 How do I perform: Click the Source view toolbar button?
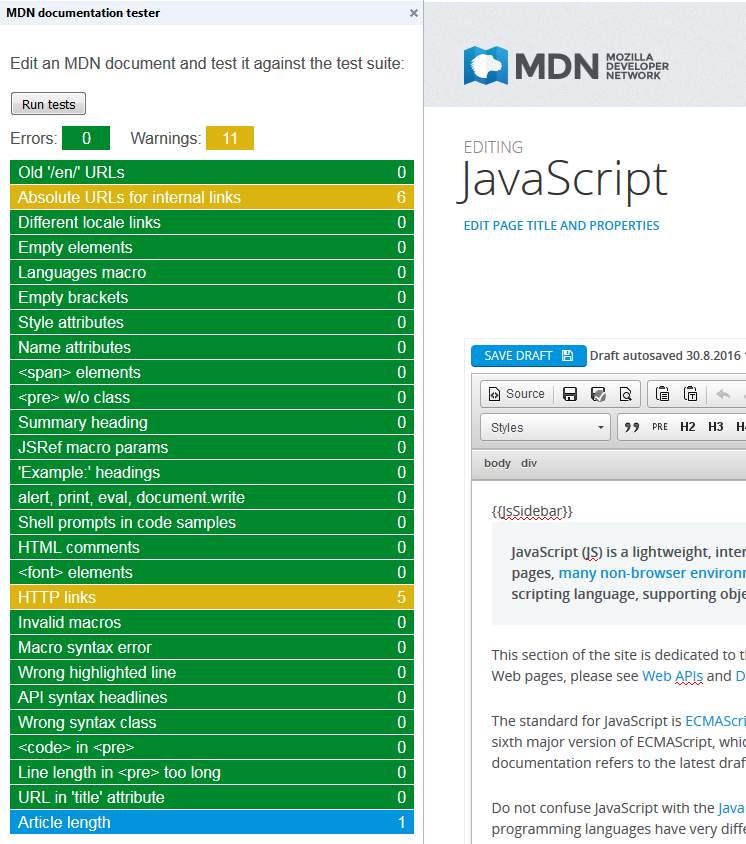point(517,394)
